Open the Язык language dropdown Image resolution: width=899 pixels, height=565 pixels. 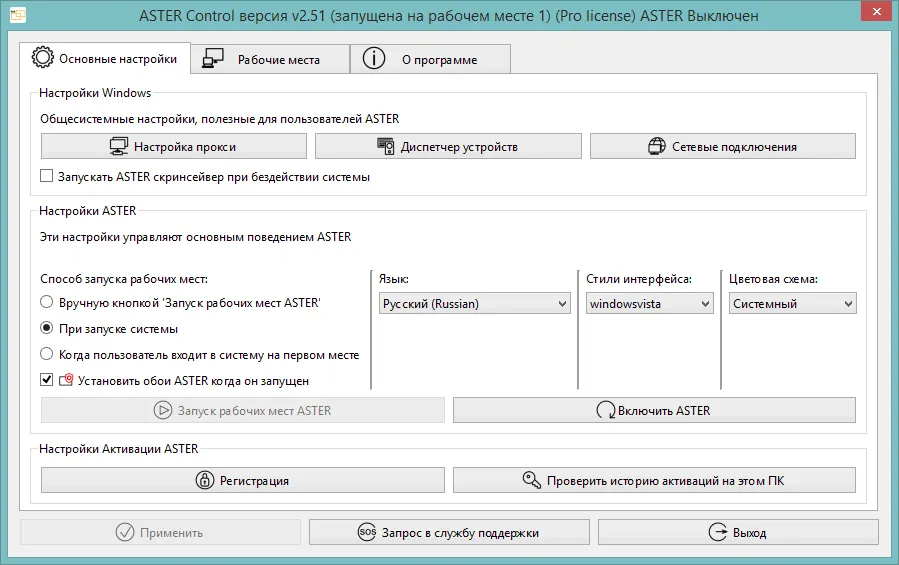tap(474, 304)
